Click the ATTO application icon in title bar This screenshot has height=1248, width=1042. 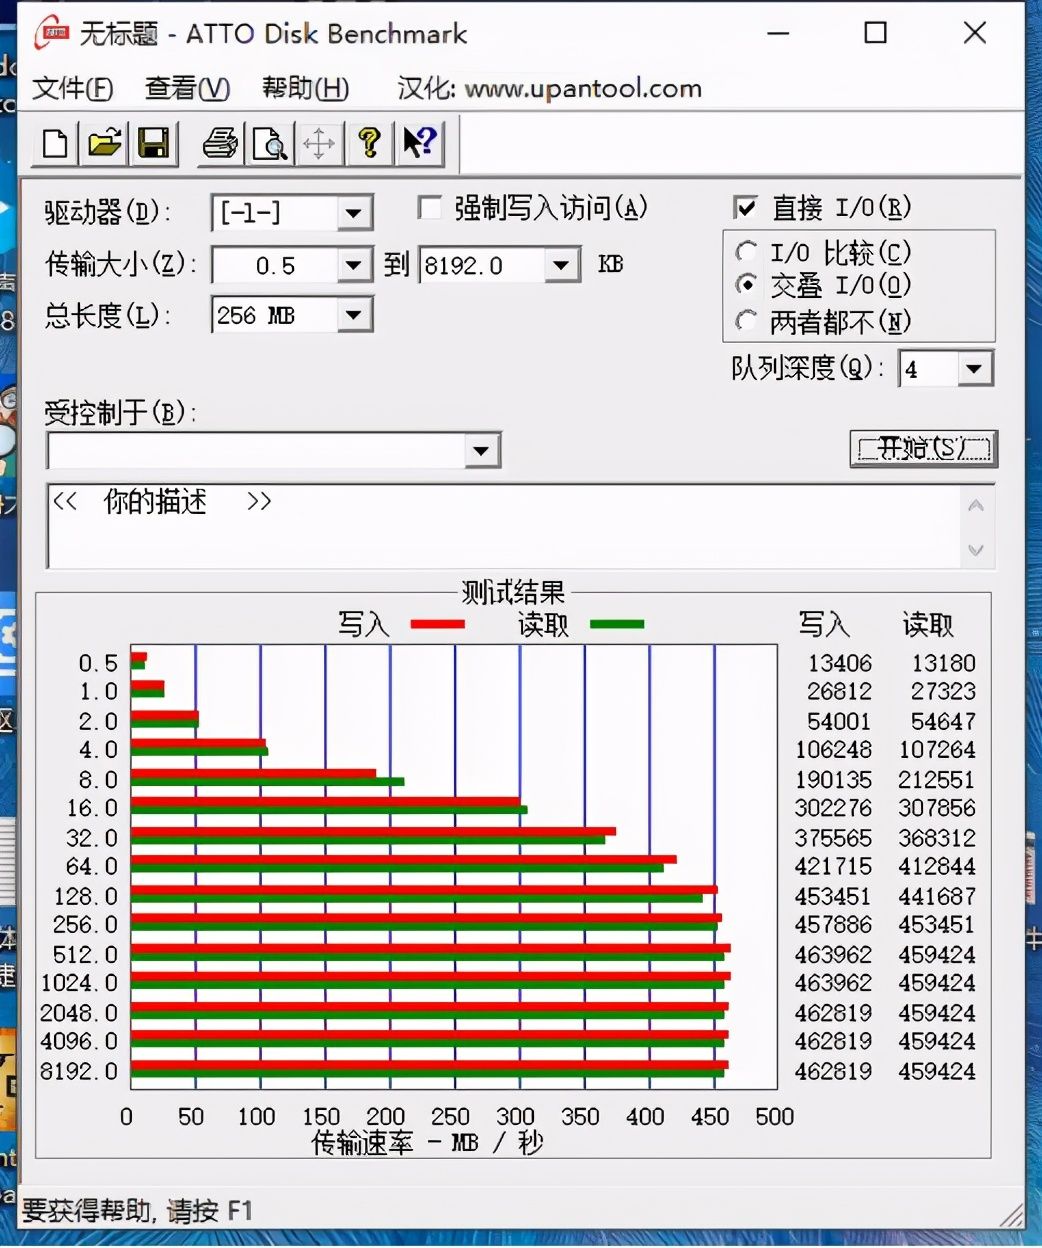click(x=51, y=33)
